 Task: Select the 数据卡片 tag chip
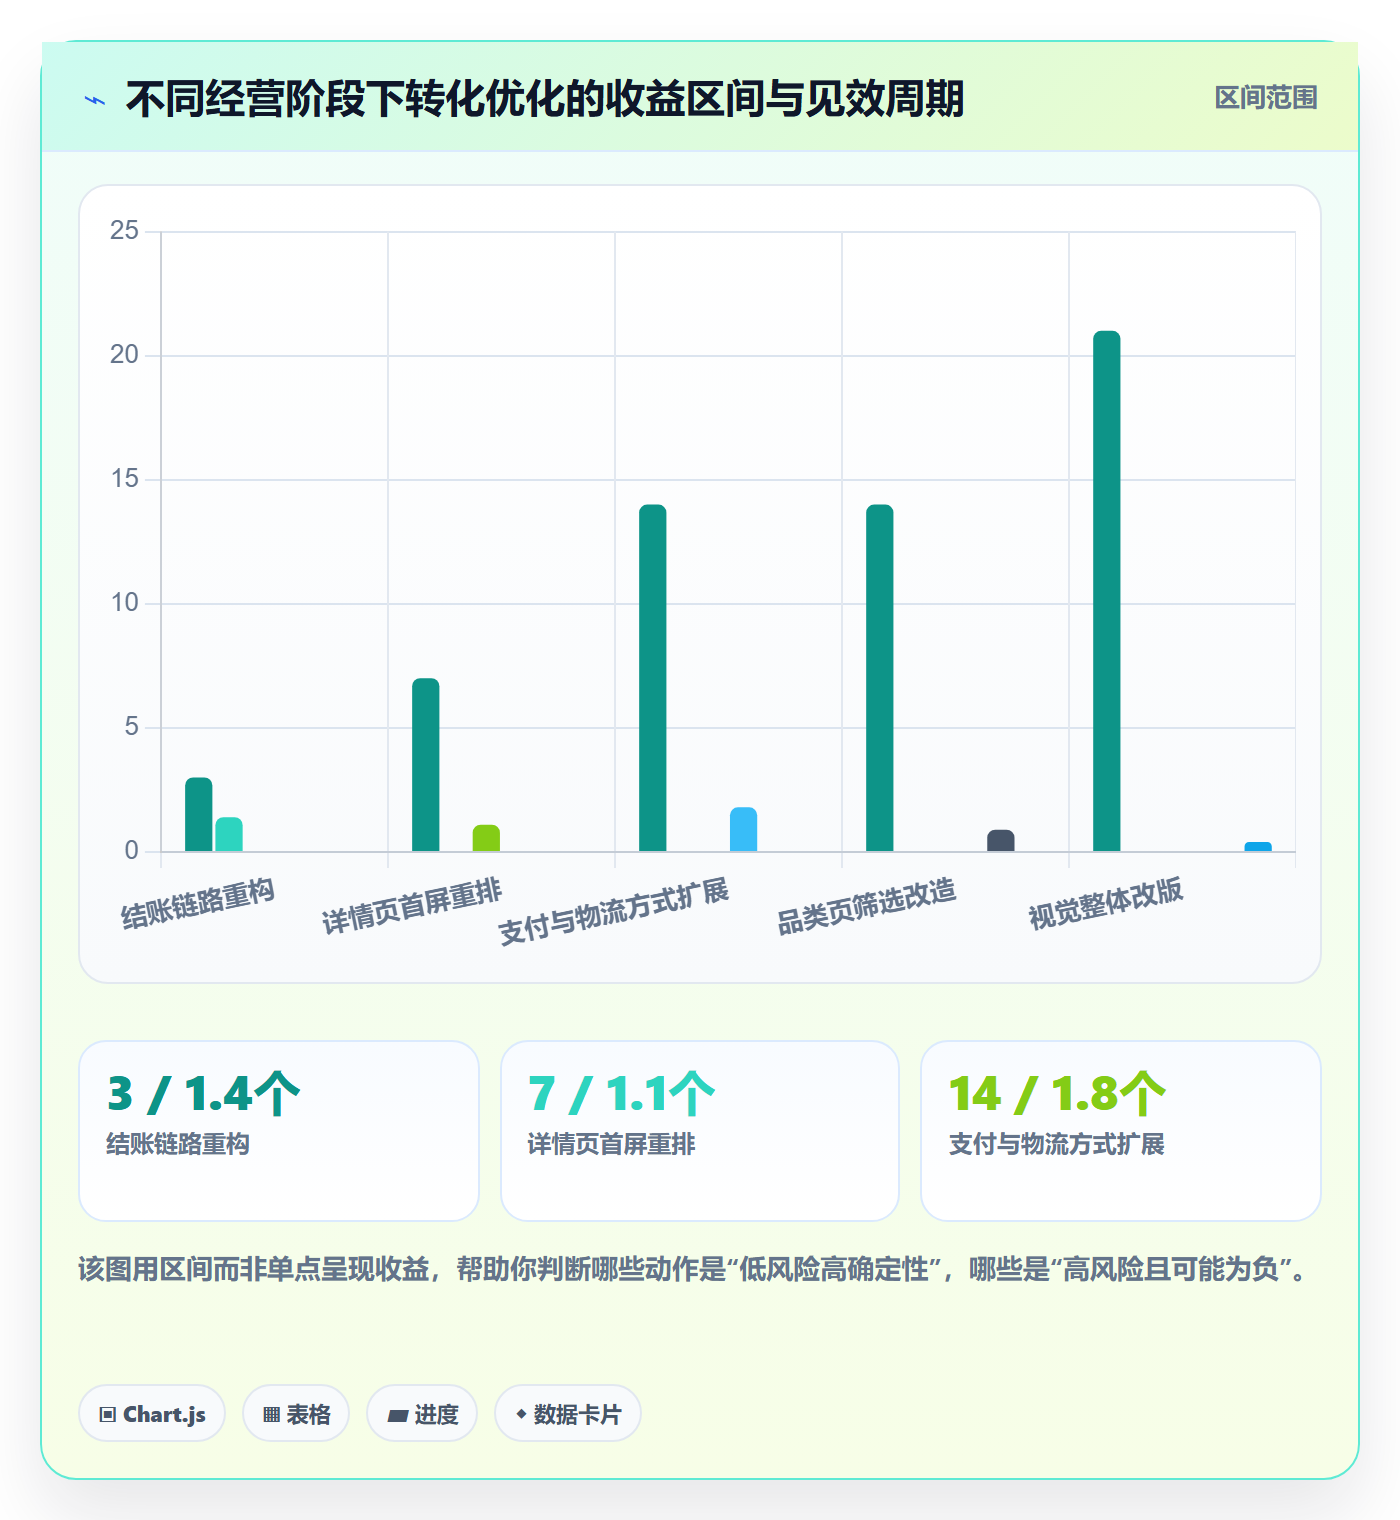(568, 1414)
